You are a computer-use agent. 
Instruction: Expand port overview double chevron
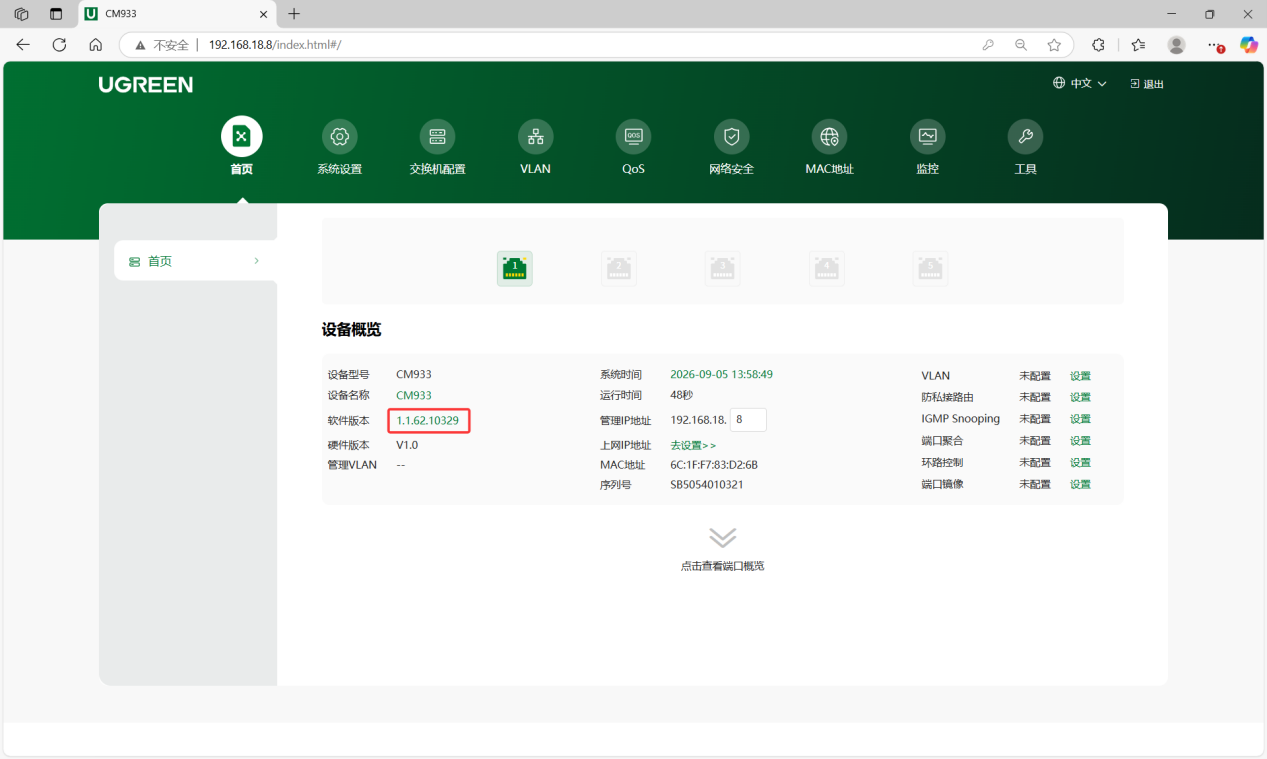pos(723,538)
